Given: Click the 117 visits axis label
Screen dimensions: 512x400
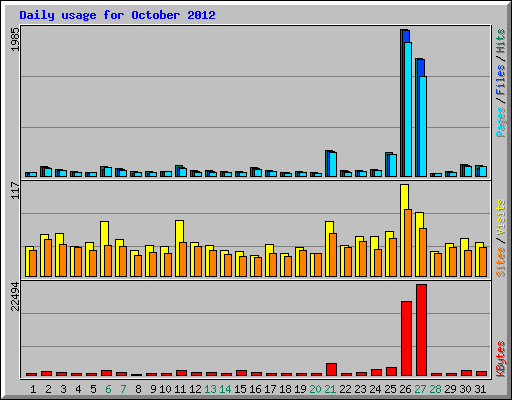Looking at the screenshot, I should pyautogui.click(x=15, y=190).
